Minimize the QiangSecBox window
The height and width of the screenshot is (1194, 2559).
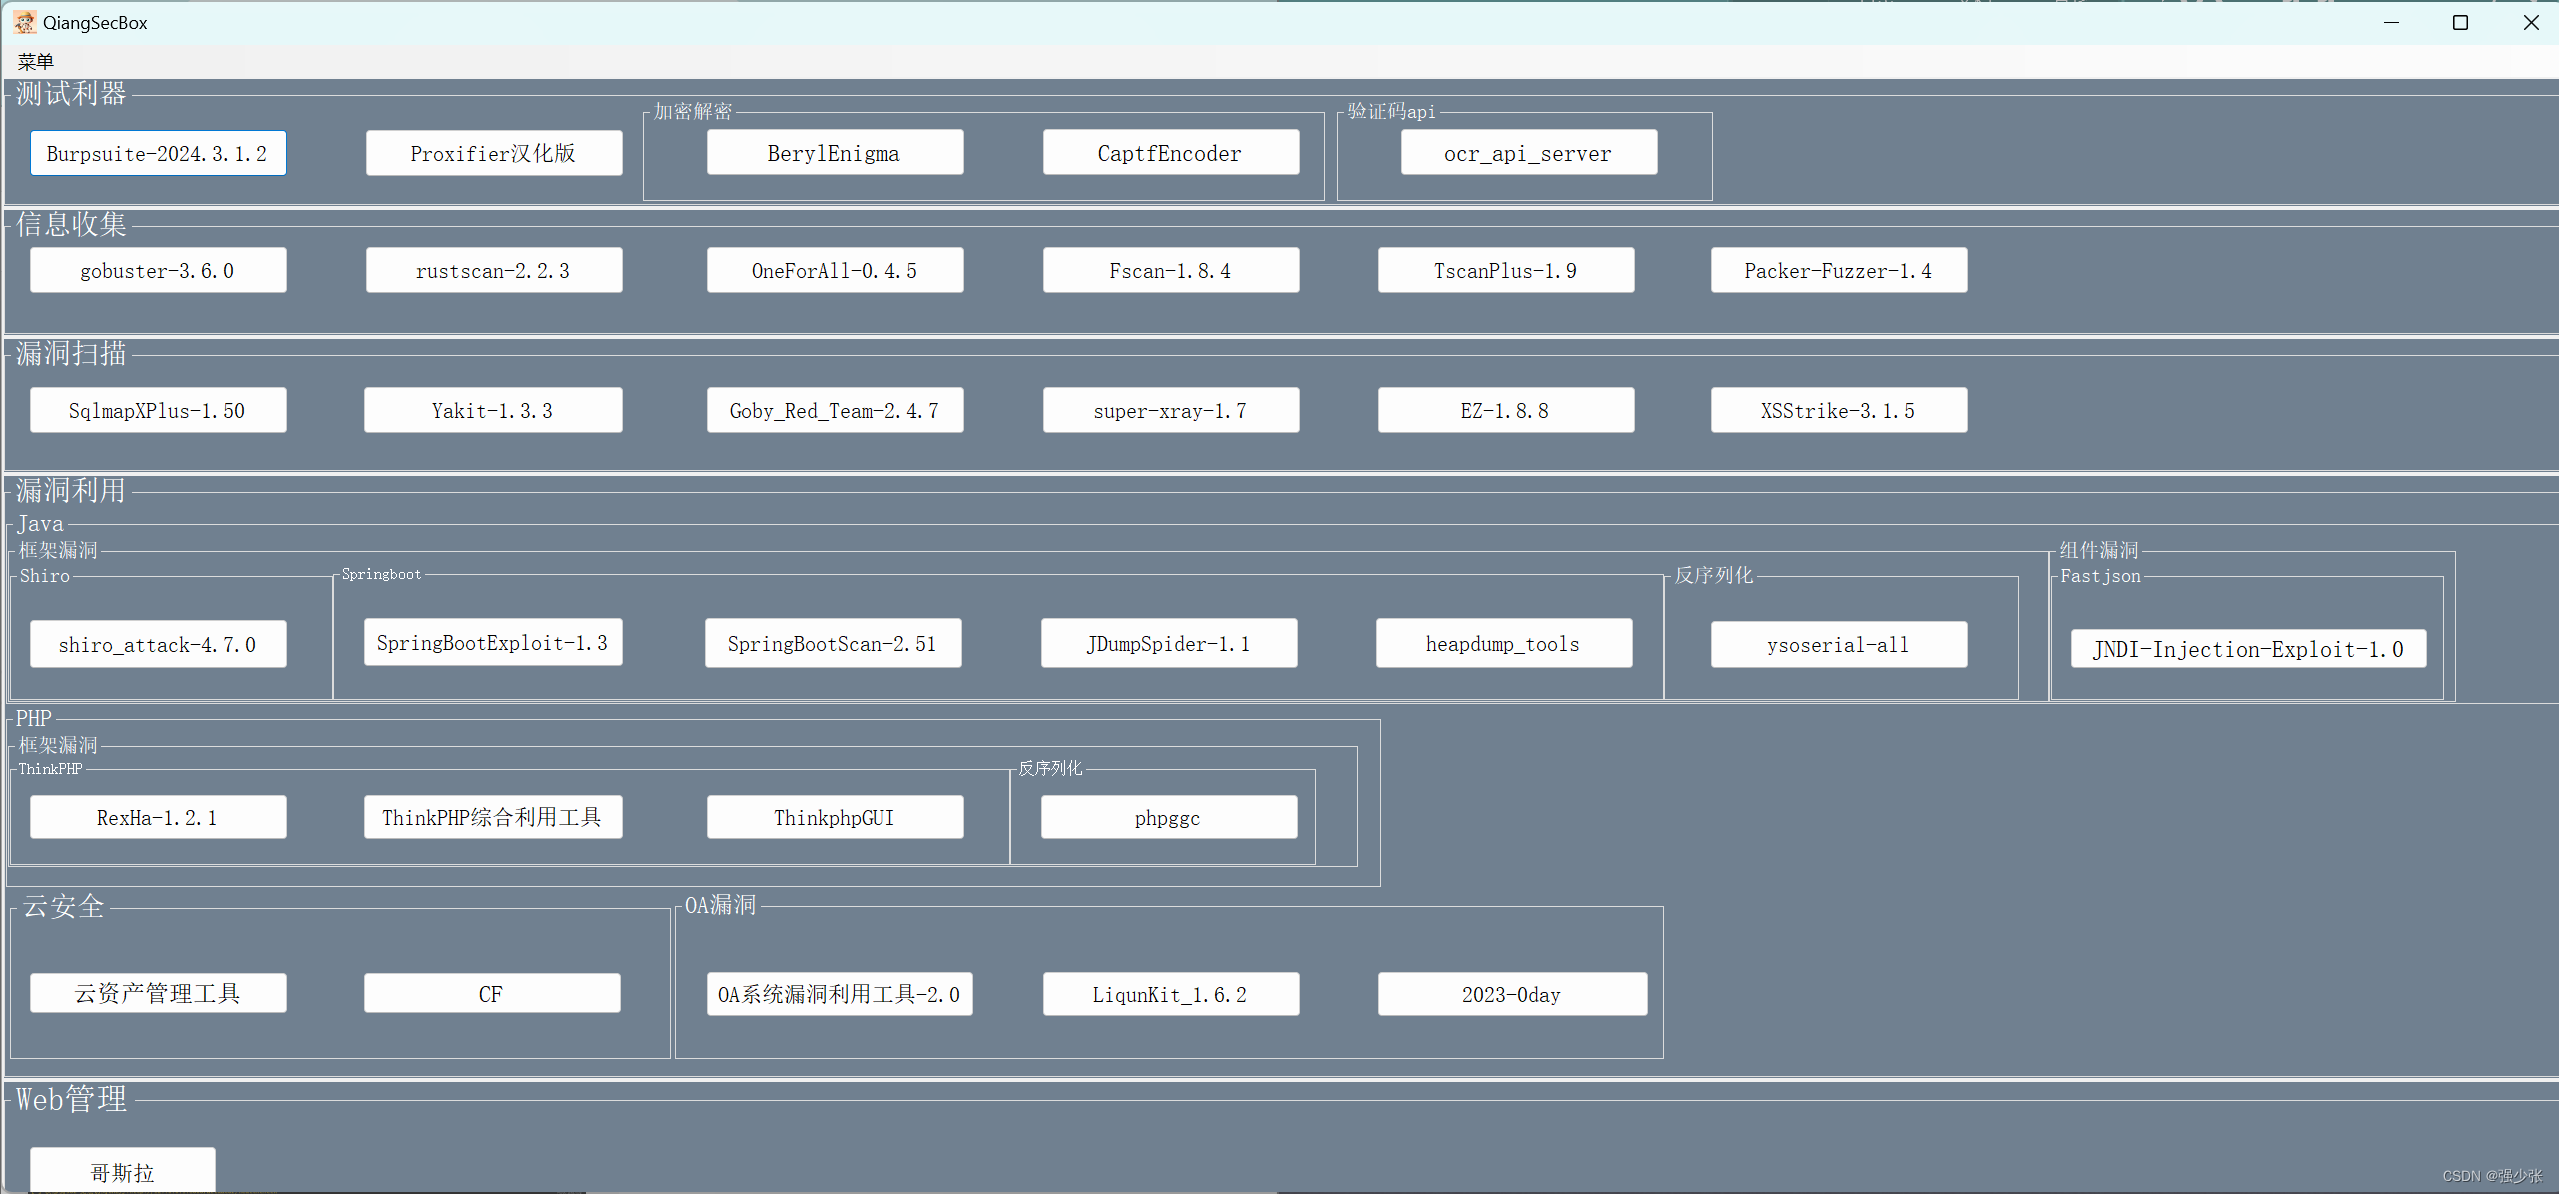click(2391, 22)
